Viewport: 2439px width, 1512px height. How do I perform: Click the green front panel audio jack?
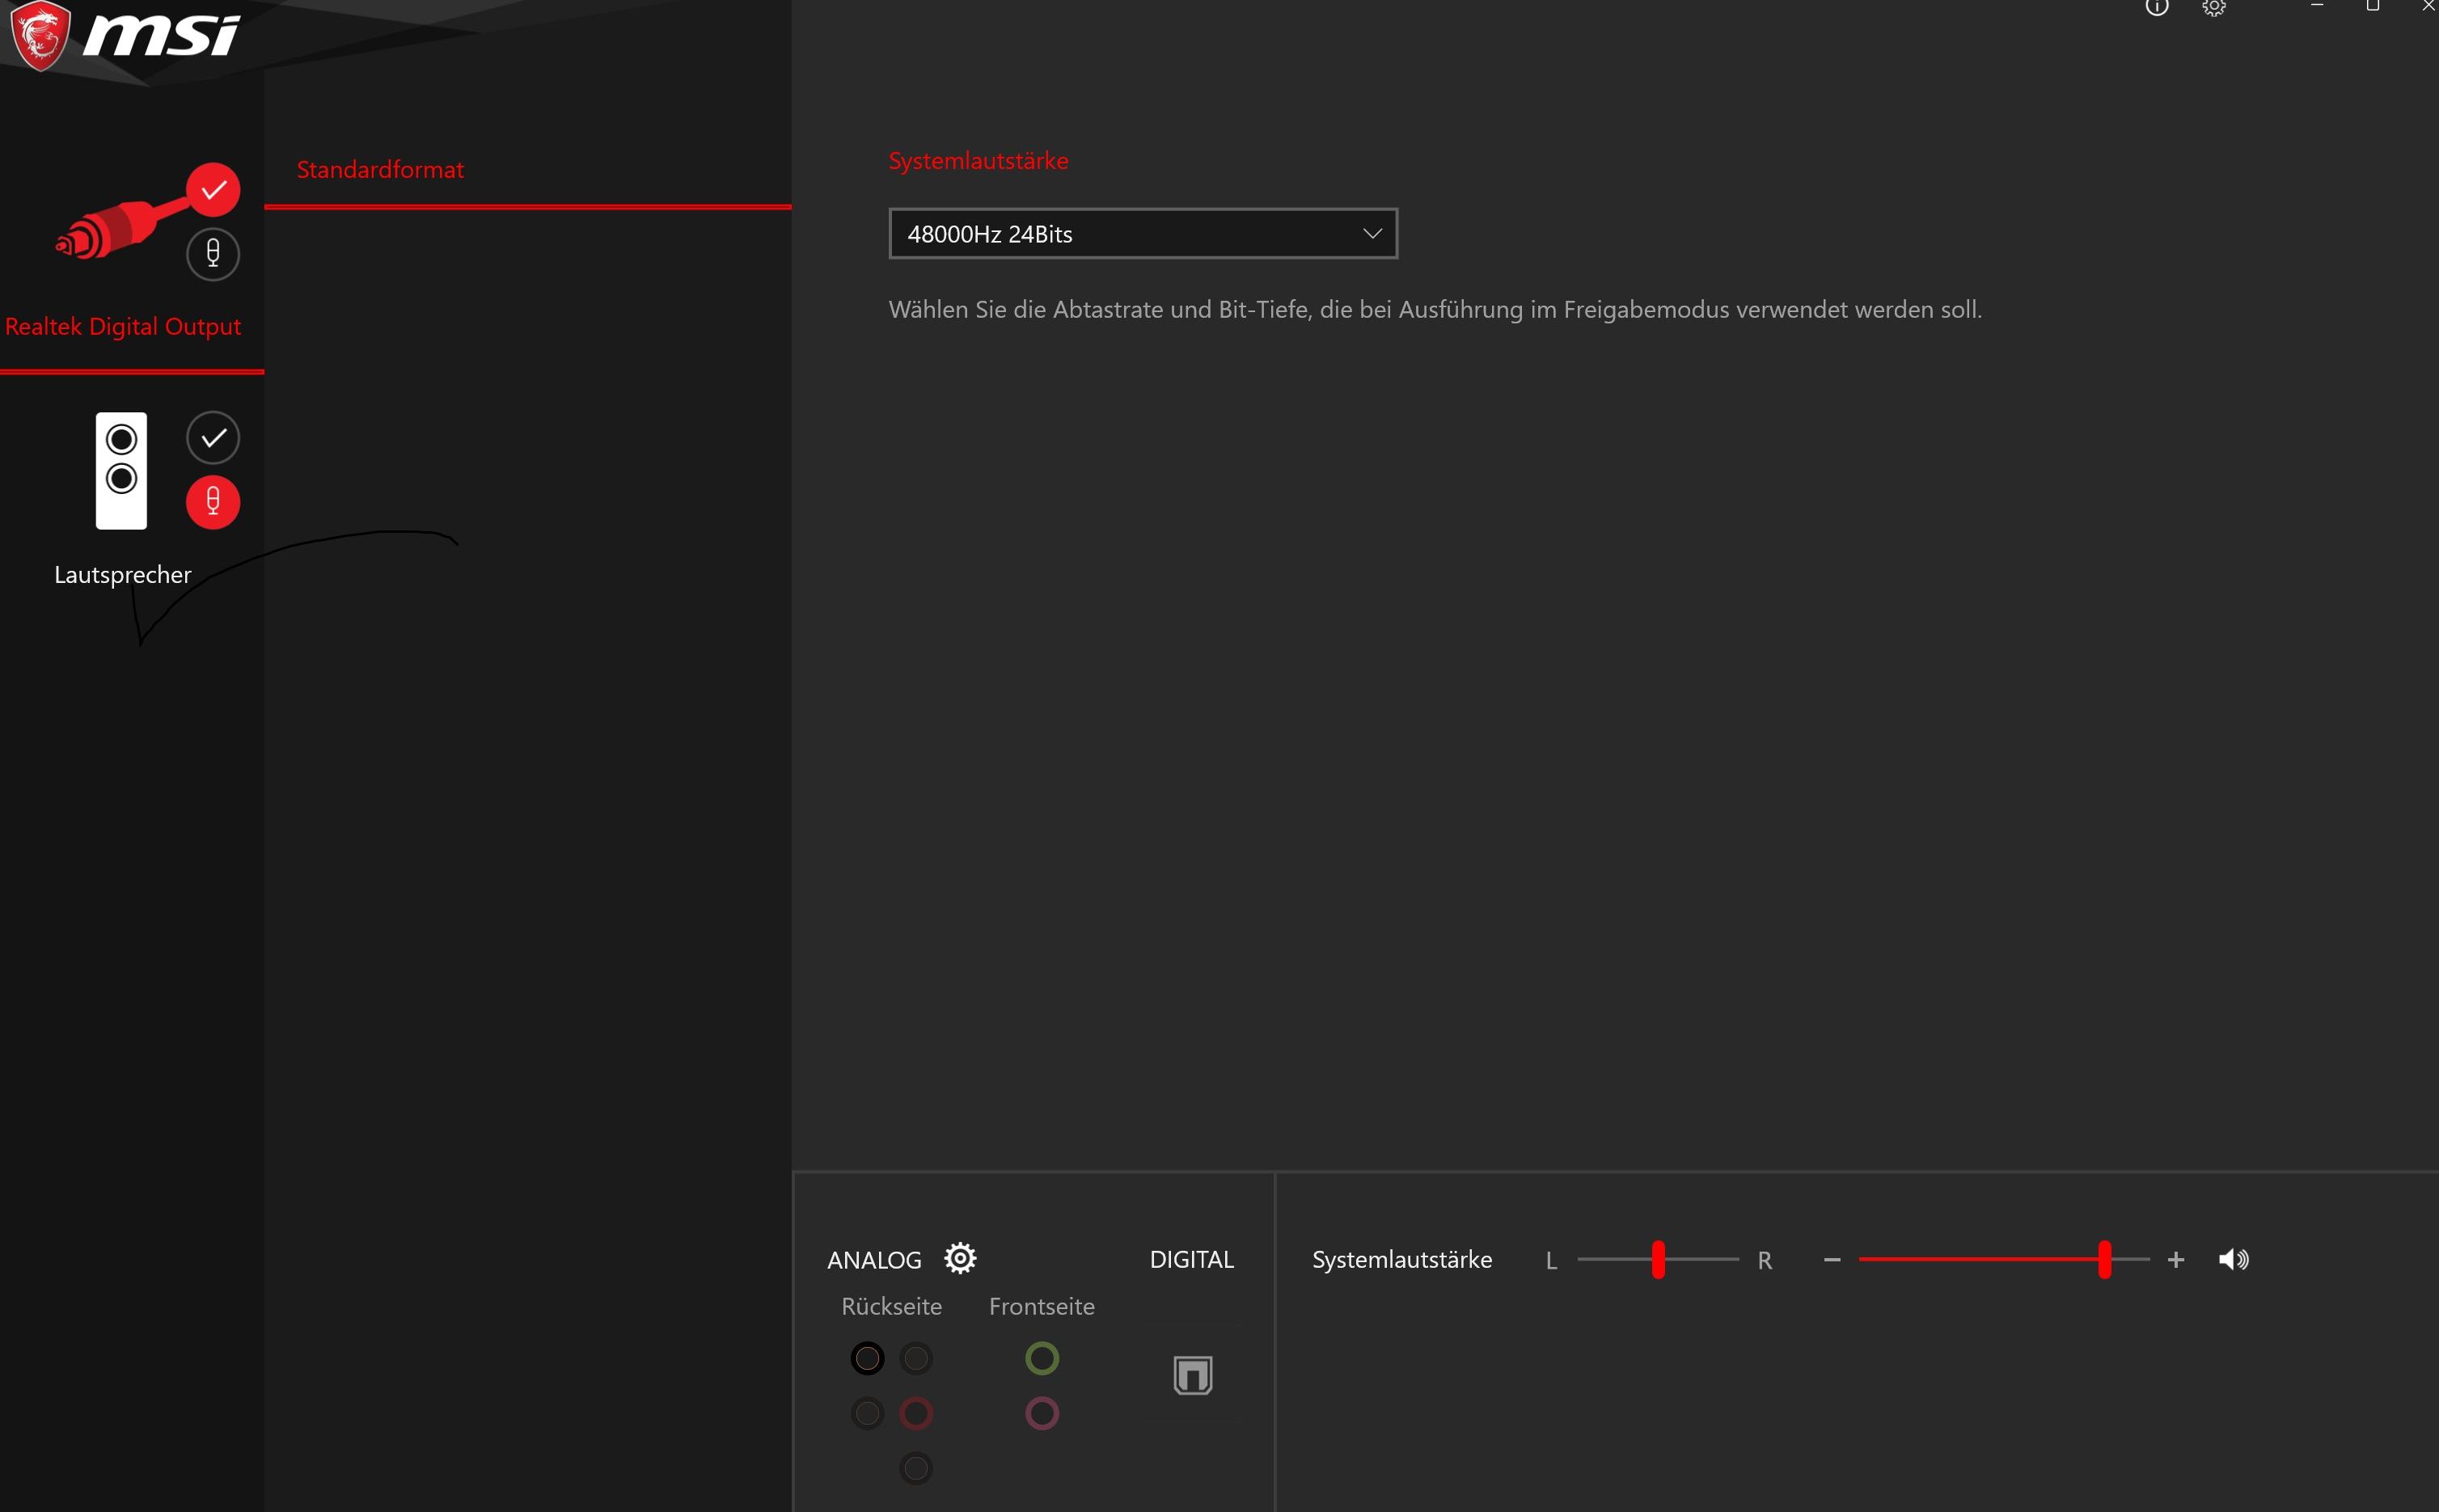1041,1358
